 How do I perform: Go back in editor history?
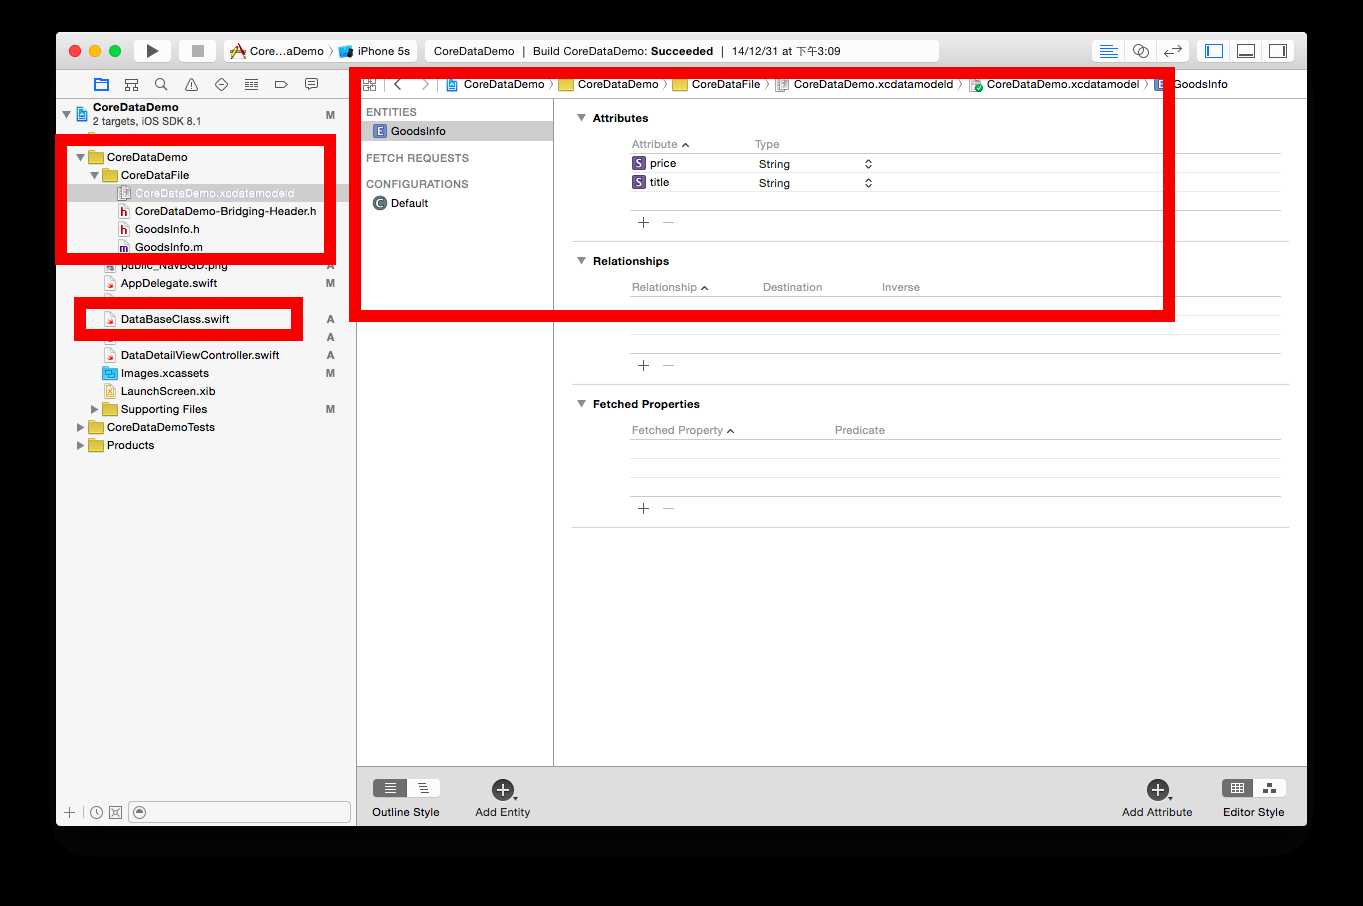click(398, 85)
